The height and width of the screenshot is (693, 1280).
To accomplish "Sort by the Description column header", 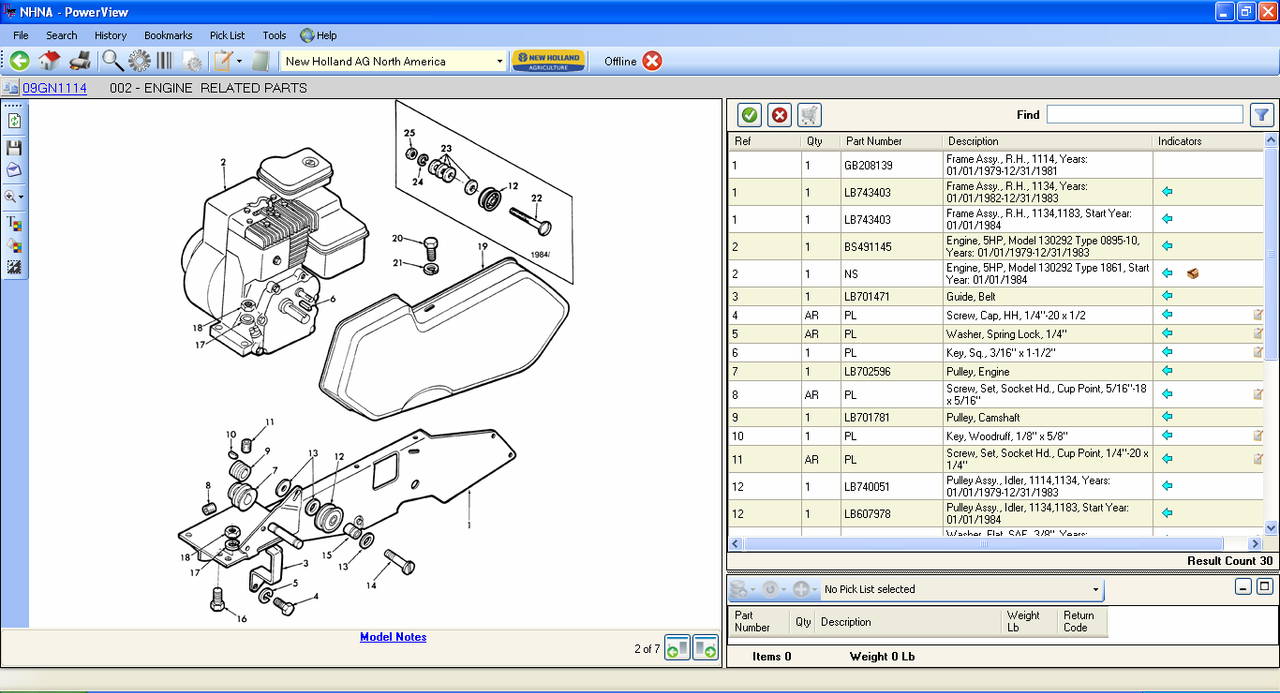I will coord(1047,141).
